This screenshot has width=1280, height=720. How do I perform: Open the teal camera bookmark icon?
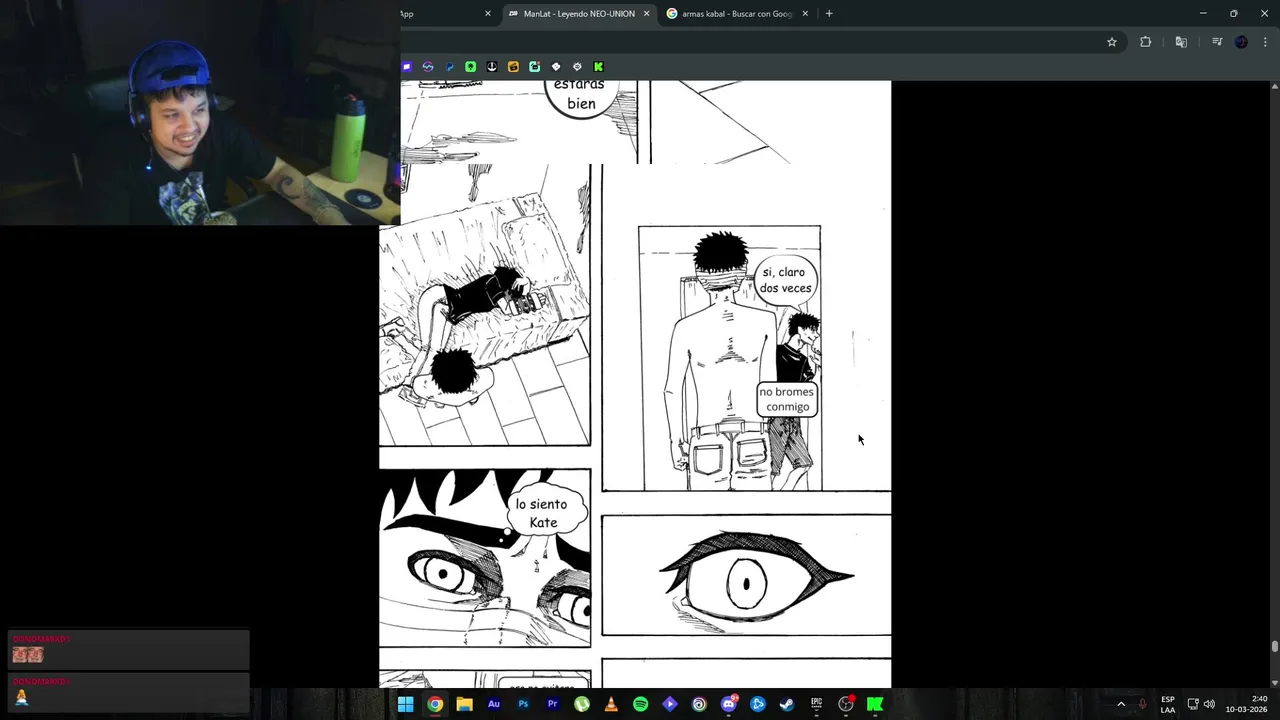point(534,67)
